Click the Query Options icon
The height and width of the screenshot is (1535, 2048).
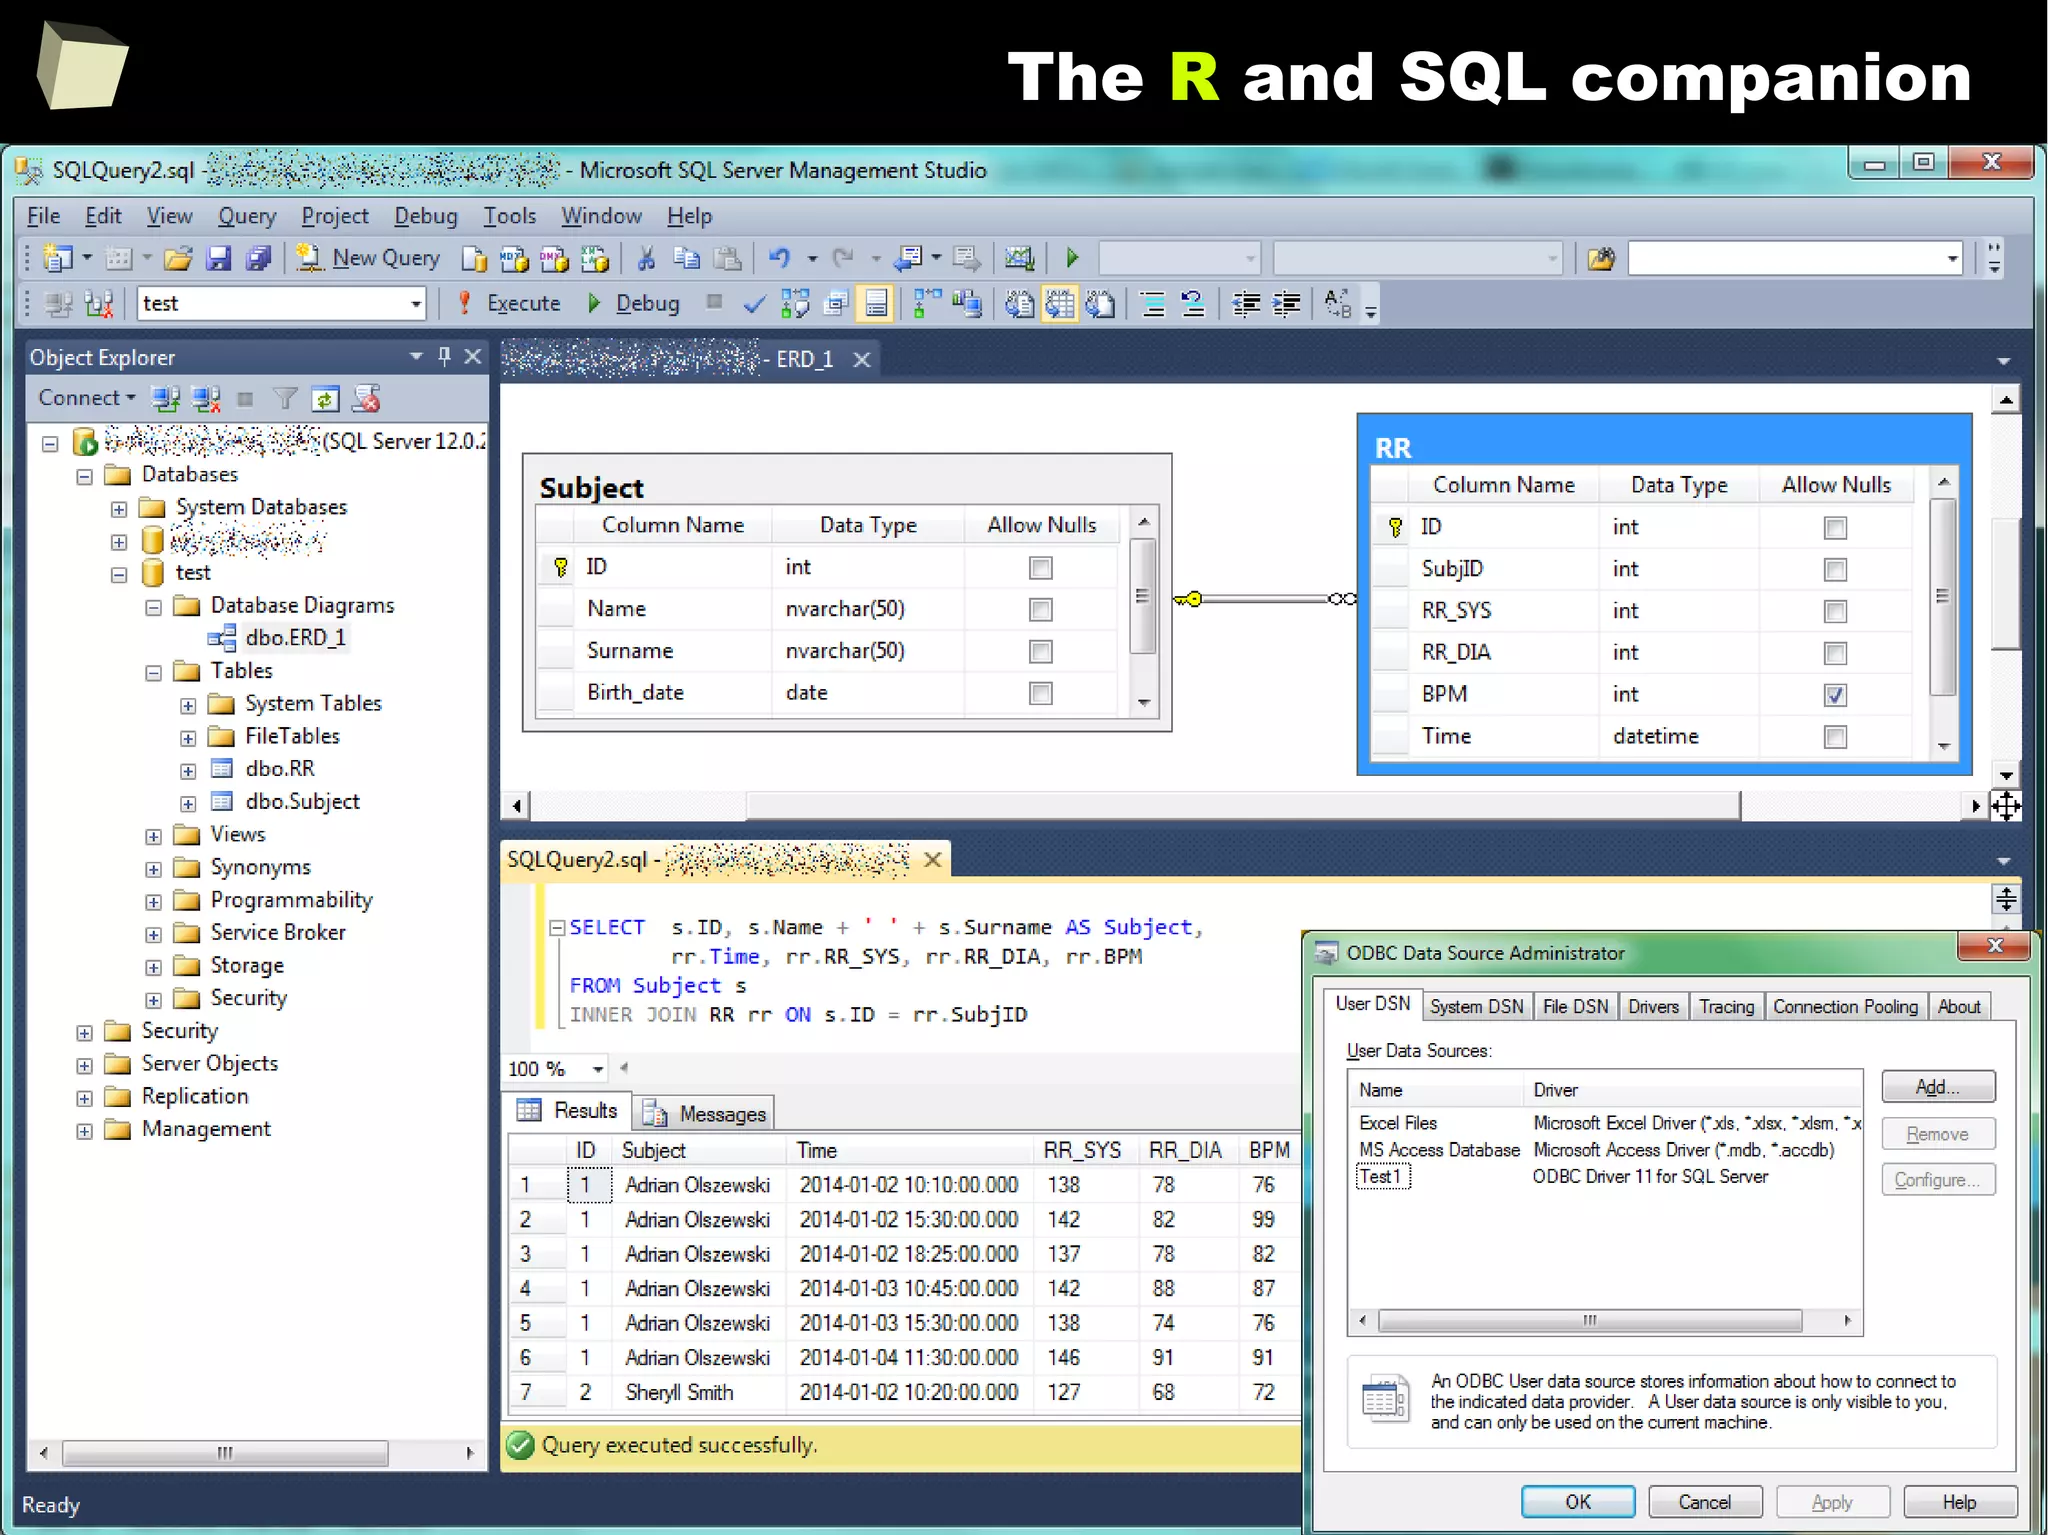pos(835,304)
